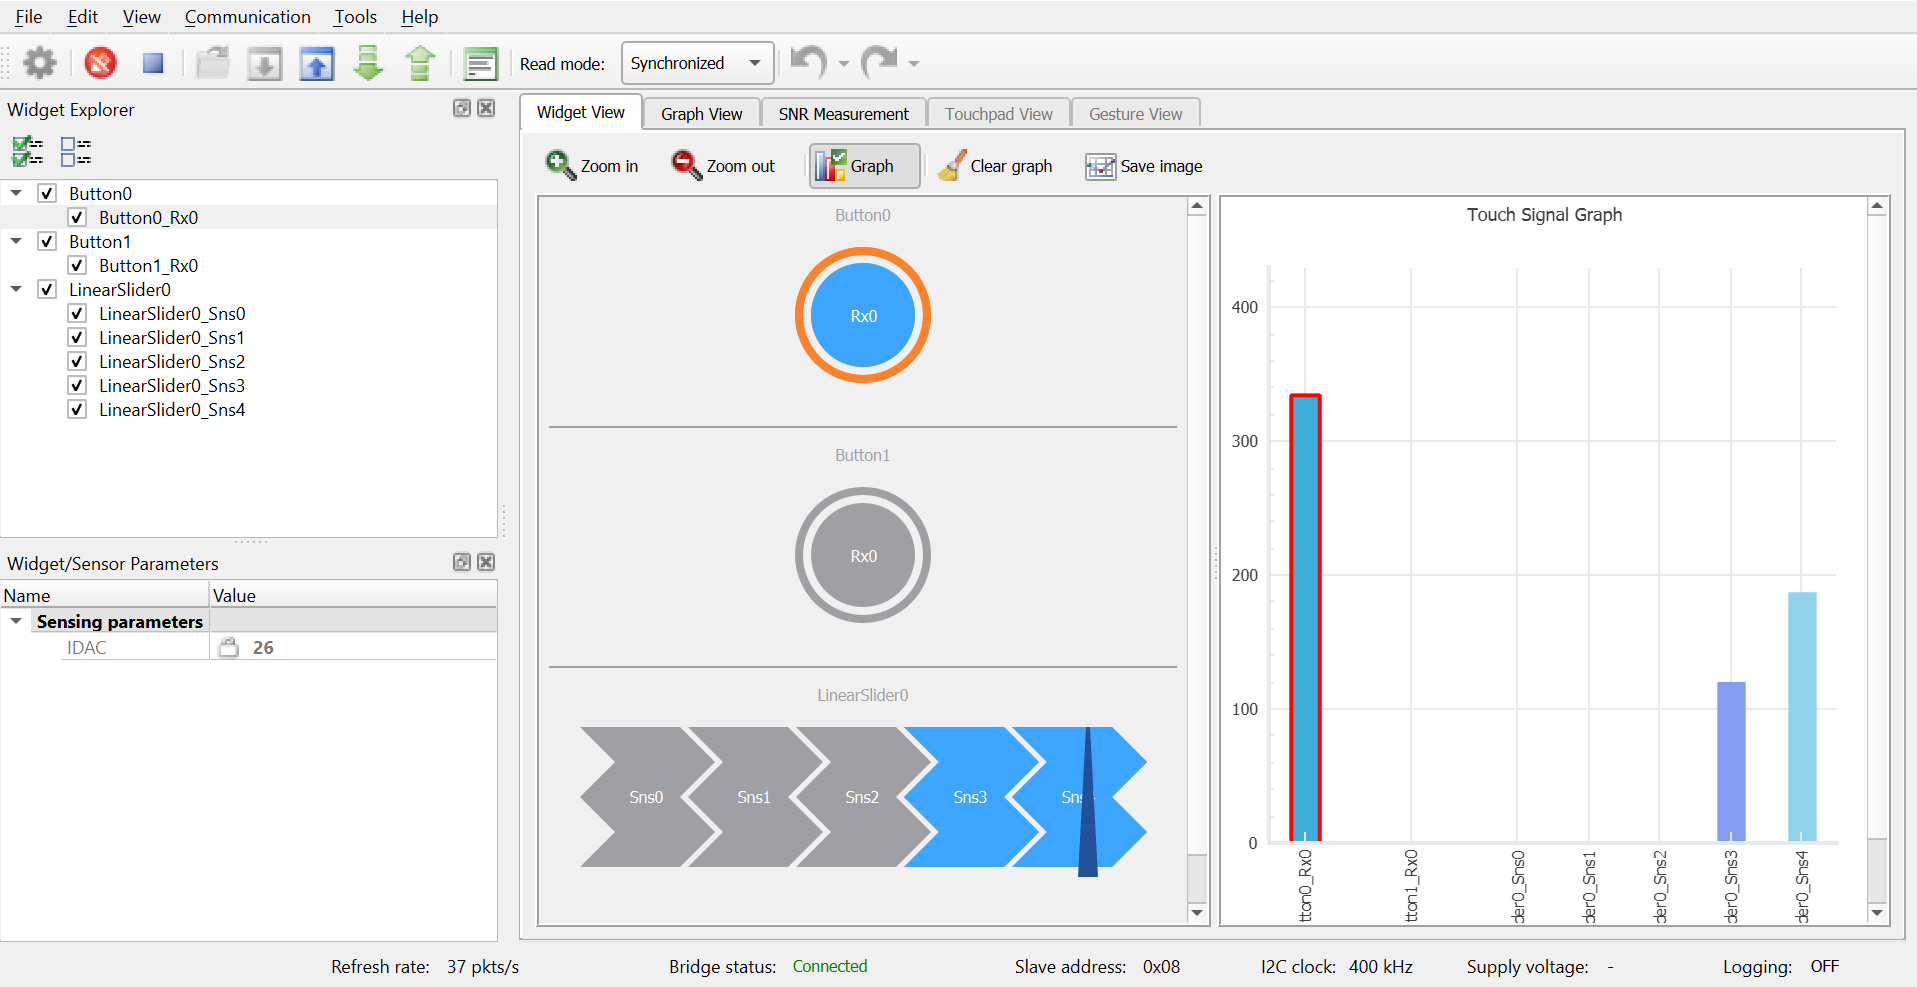Click the blue Sns3 slider segment
Viewport: 1917px width, 987px height.
coord(970,797)
